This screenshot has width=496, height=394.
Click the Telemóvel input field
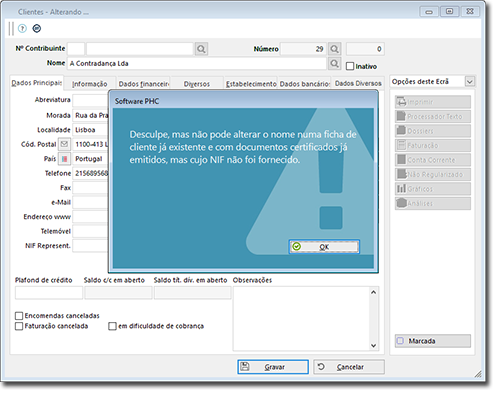(x=91, y=231)
